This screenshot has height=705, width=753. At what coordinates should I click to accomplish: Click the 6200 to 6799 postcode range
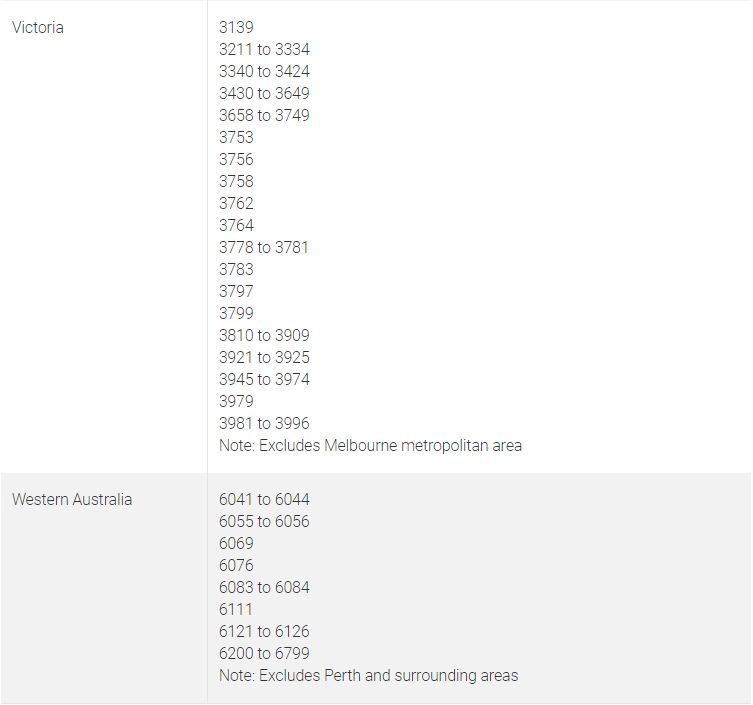click(x=264, y=653)
